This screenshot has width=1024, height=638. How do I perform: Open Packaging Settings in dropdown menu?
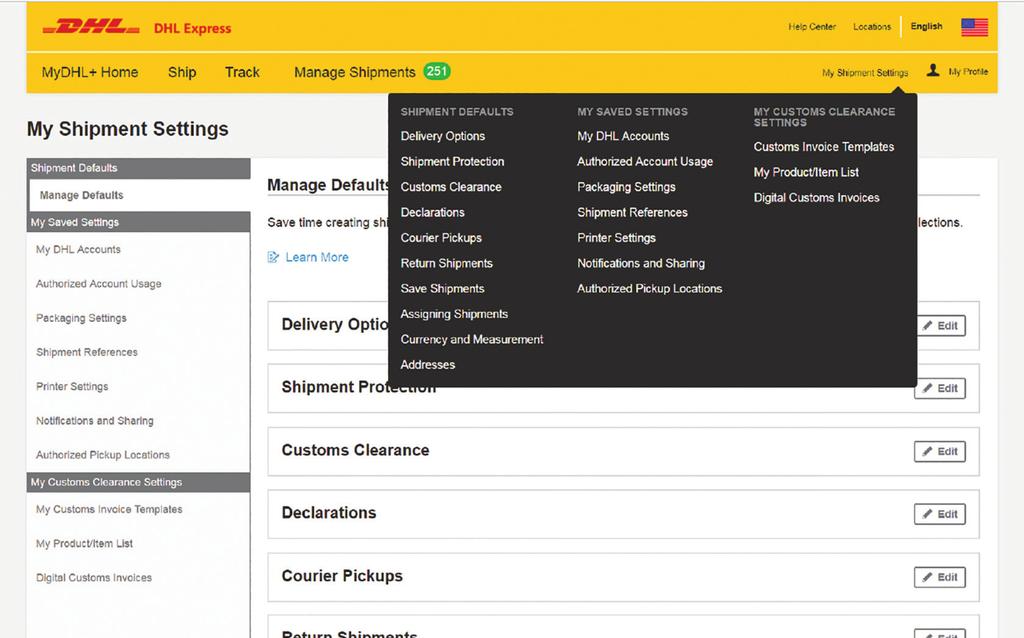(x=626, y=187)
